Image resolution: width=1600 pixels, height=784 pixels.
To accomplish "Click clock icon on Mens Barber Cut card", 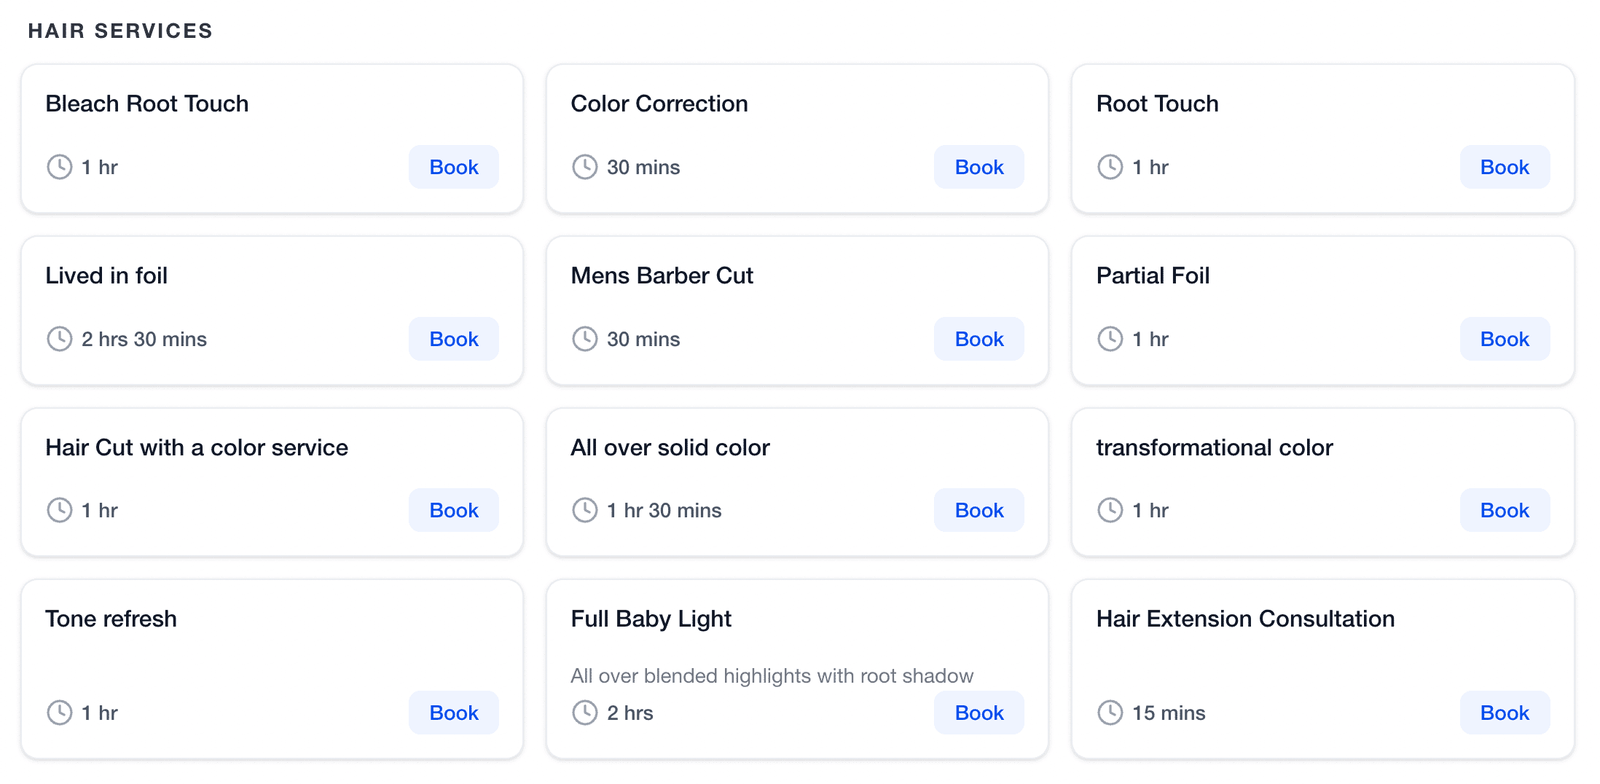I will click(585, 339).
